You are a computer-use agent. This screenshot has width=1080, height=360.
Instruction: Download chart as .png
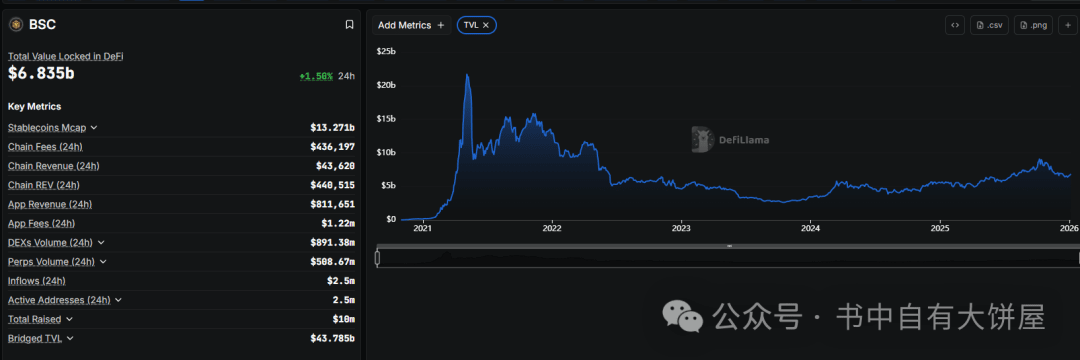(1033, 25)
